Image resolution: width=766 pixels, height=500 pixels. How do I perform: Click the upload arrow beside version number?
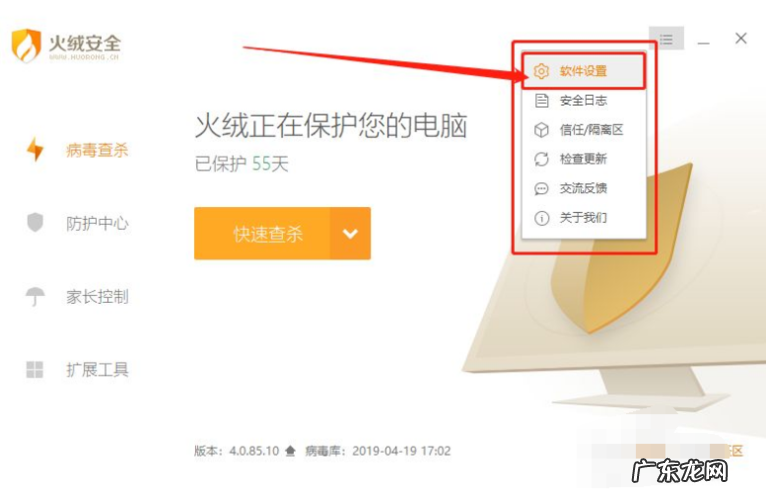coord(290,451)
